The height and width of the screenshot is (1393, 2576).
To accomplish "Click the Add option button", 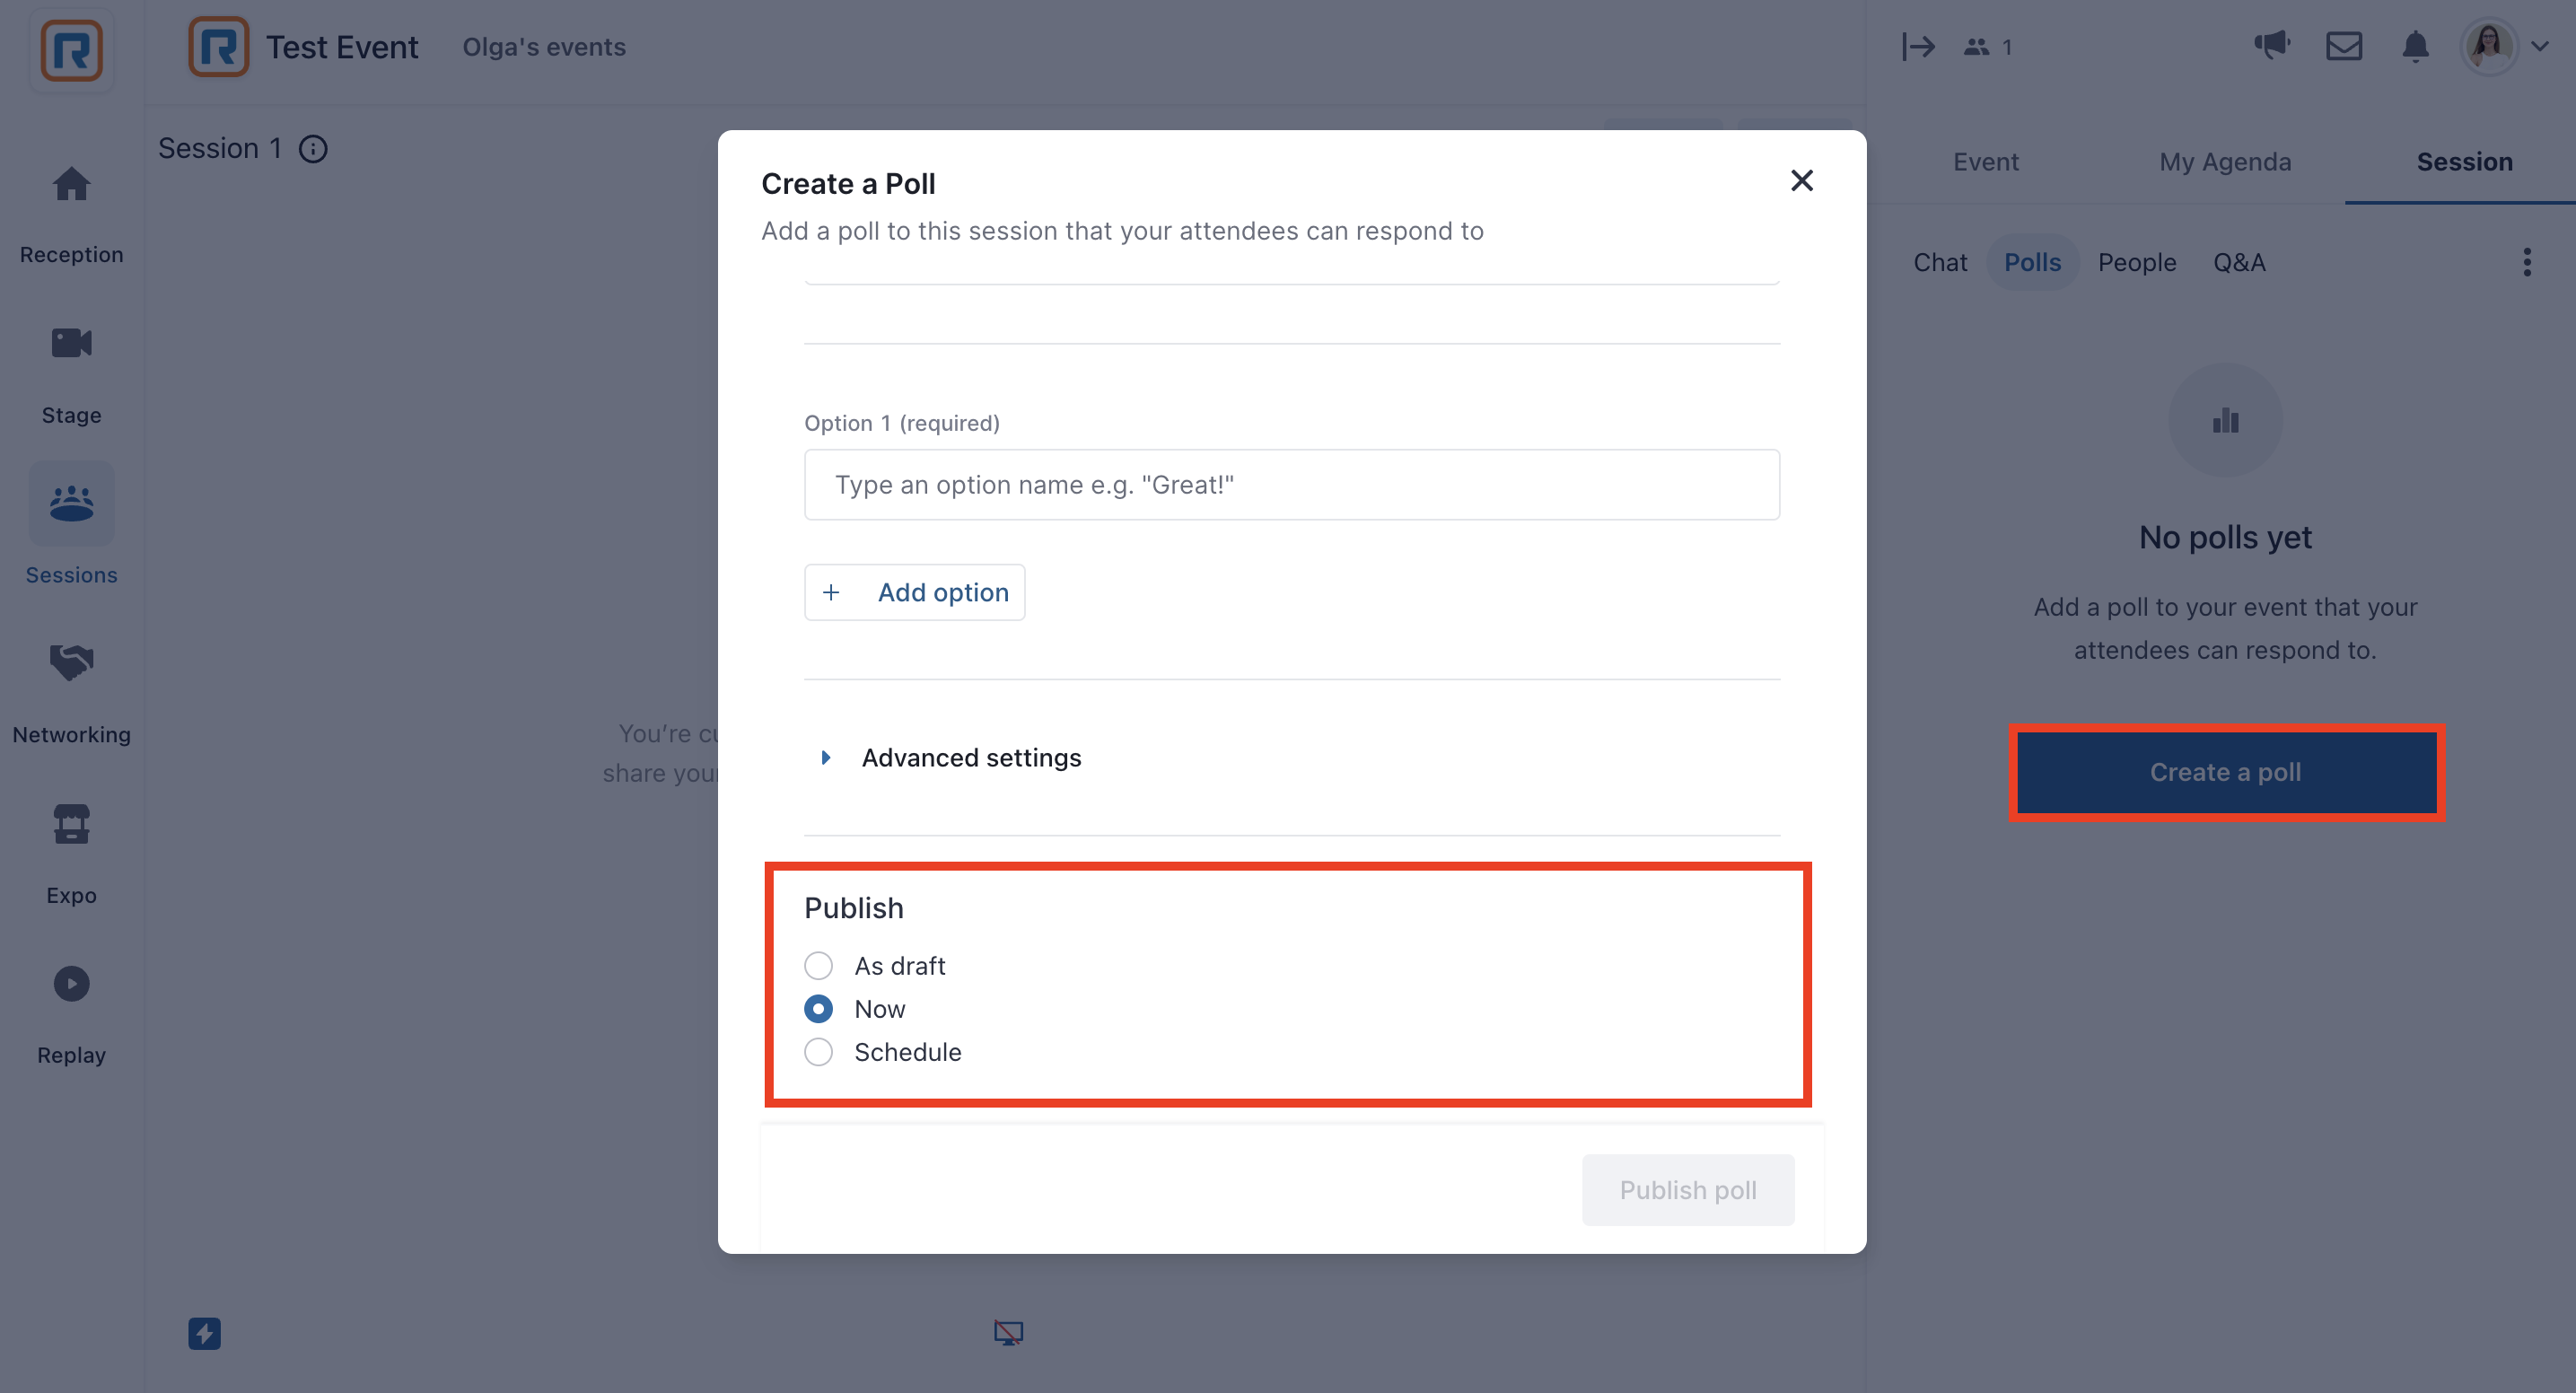I will point(914,592).
